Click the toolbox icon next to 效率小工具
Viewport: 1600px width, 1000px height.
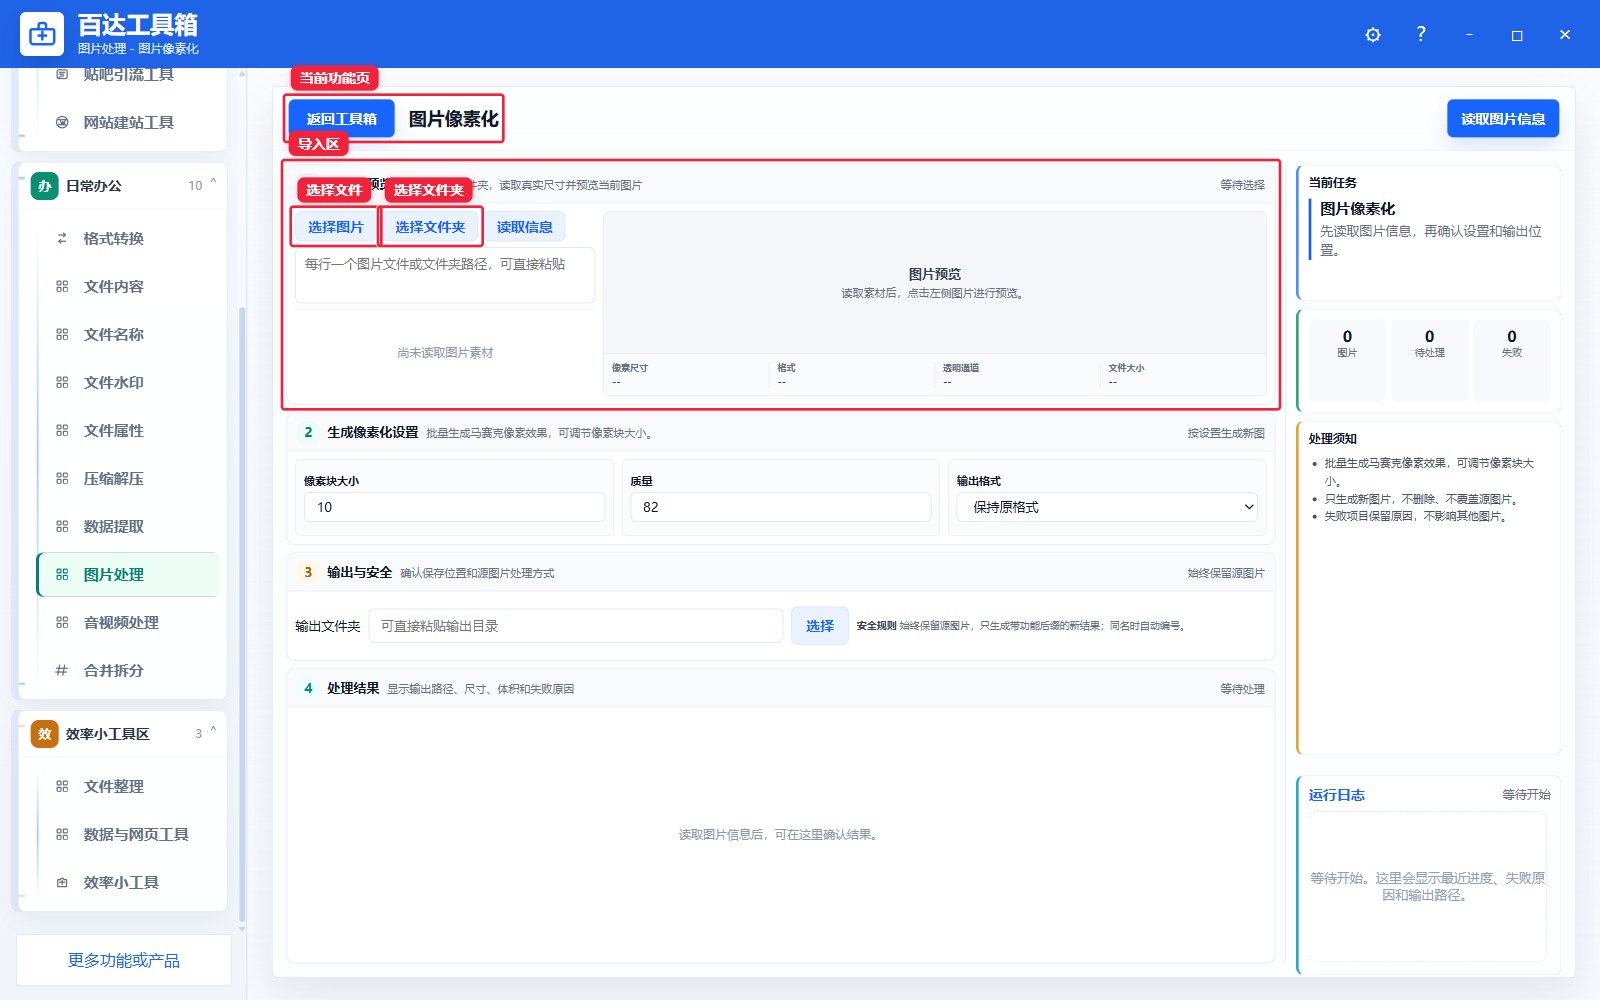coord(62,882)
